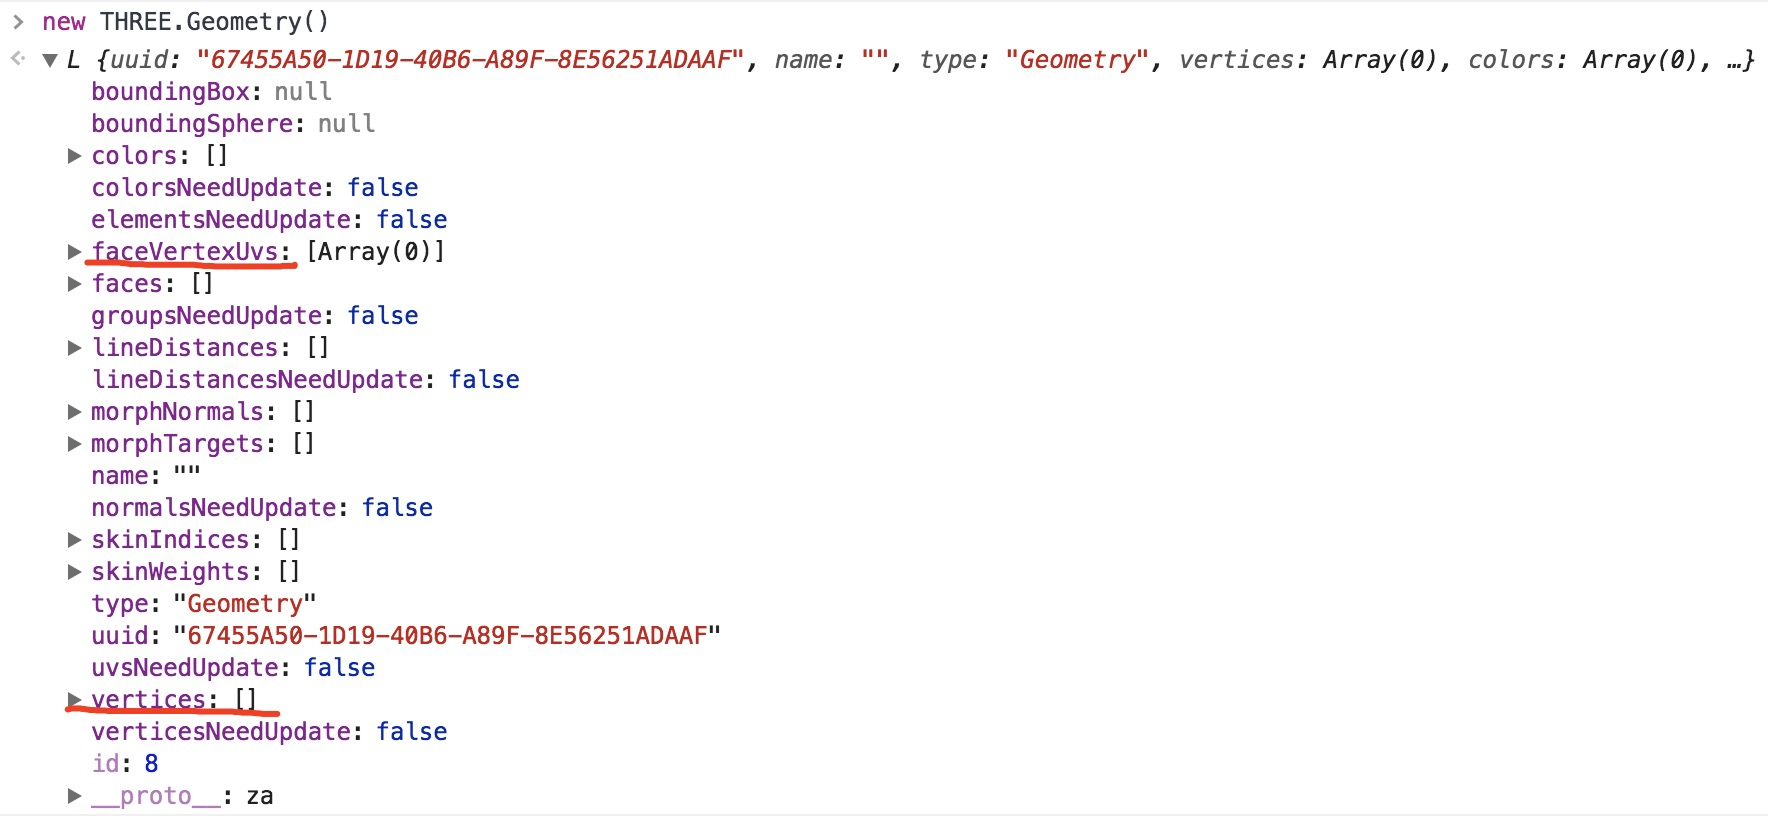1768x828 pixels.
Task: Expand the colors array
Action: (x=74, y=156)
